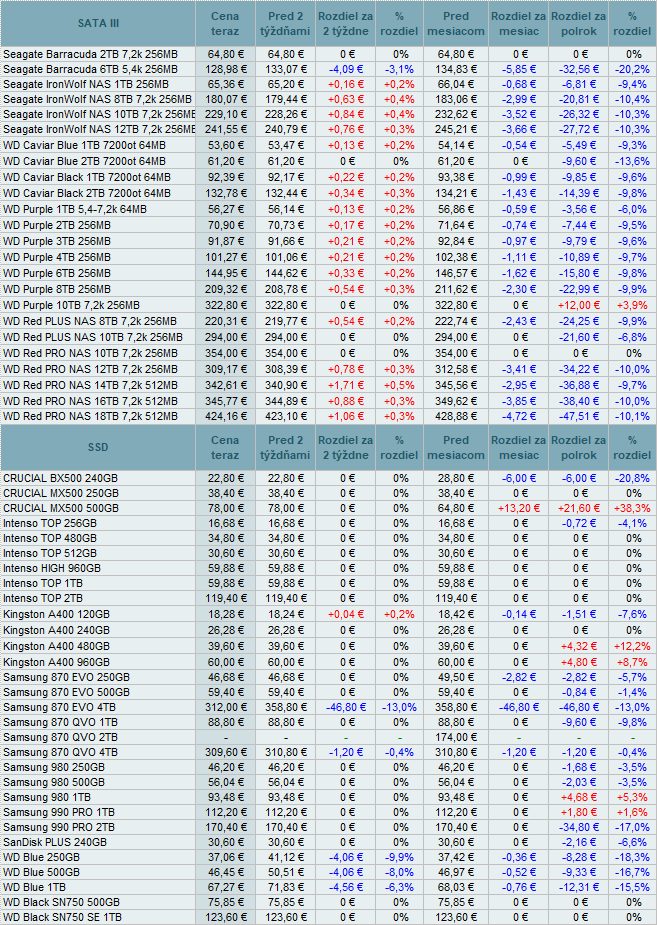Select WD Blue 500GB row name
Screen dimensions: 657x925
(x=41, y=872)
